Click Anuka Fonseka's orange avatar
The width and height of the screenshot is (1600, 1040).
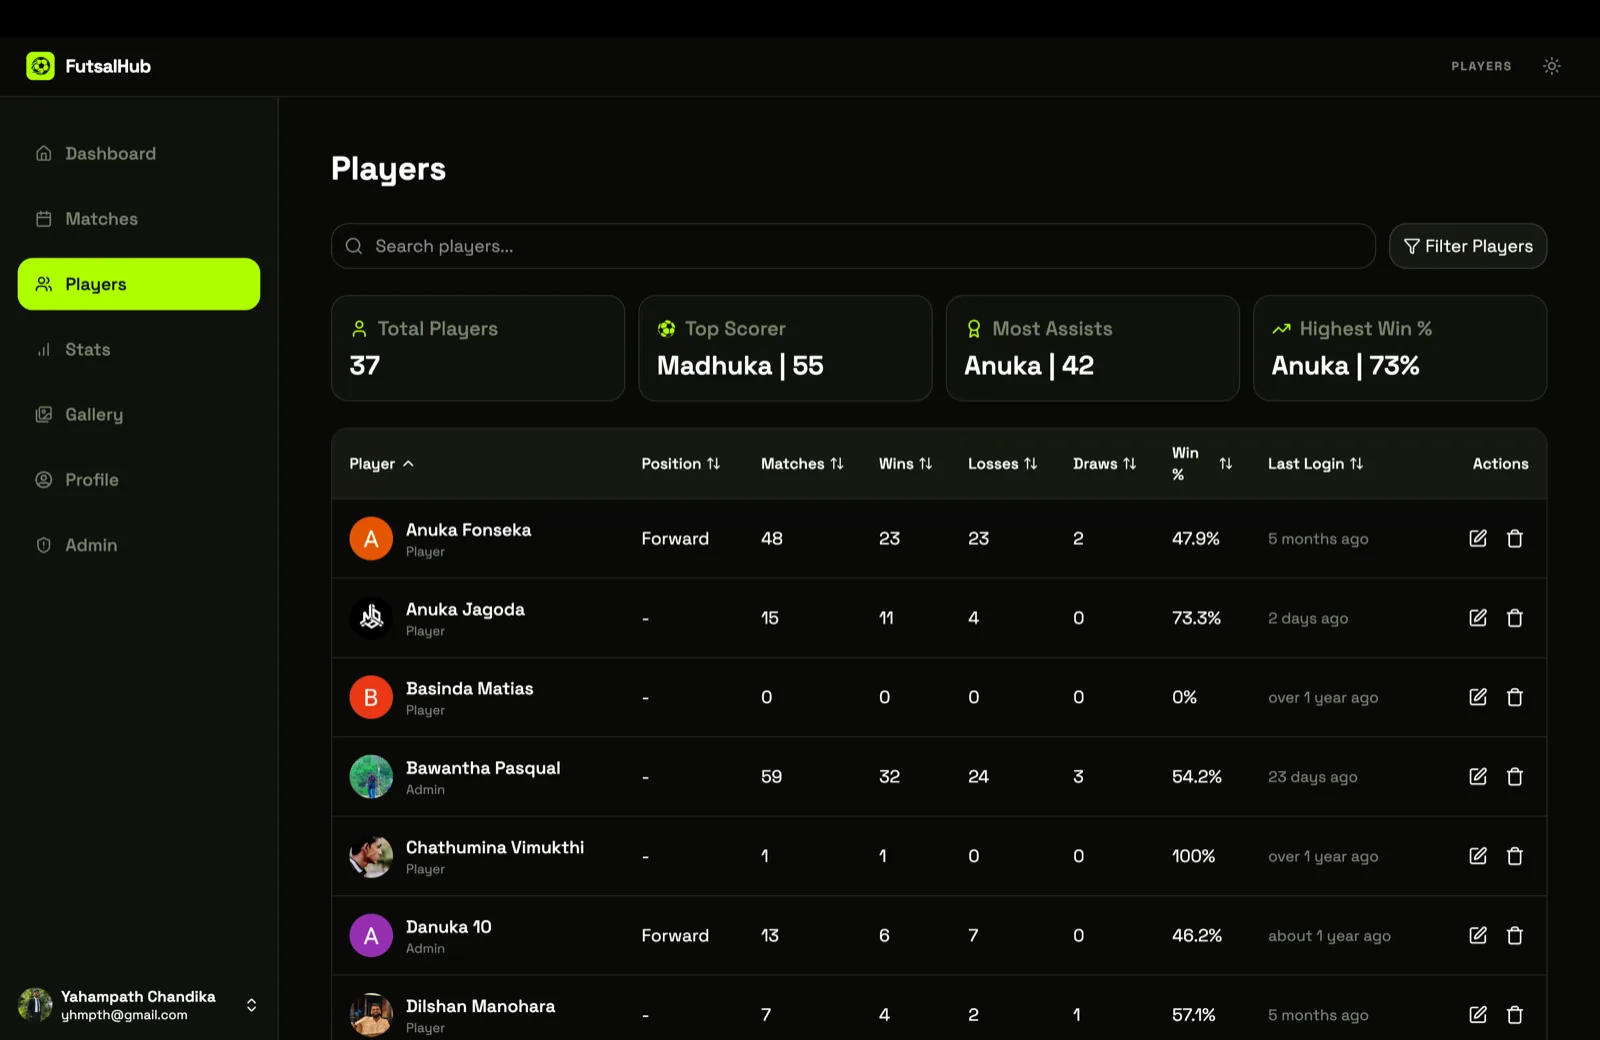(371, 538)
